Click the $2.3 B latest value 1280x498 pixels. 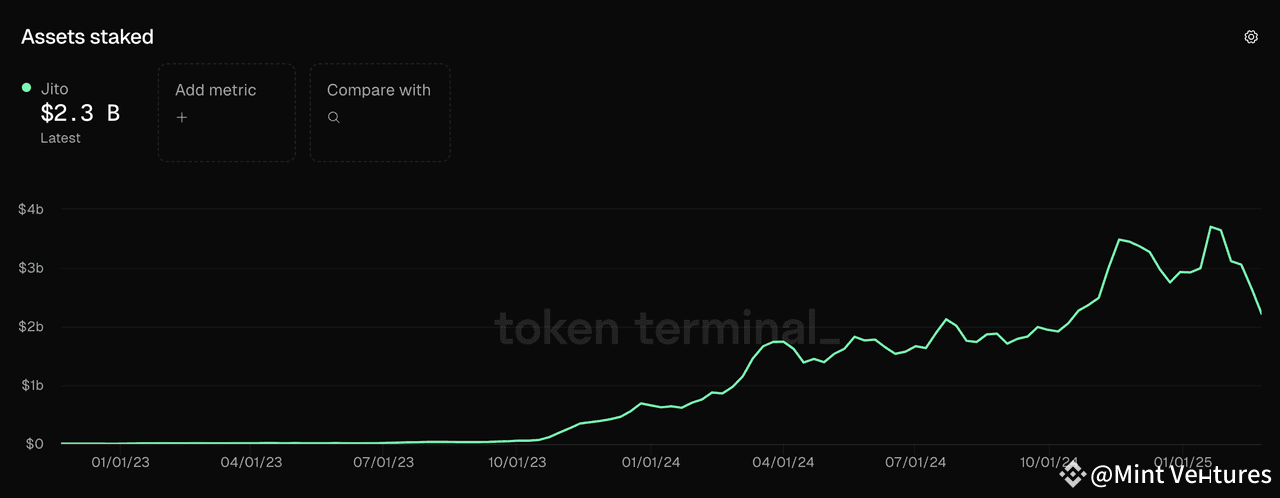(x=80, y=113)
